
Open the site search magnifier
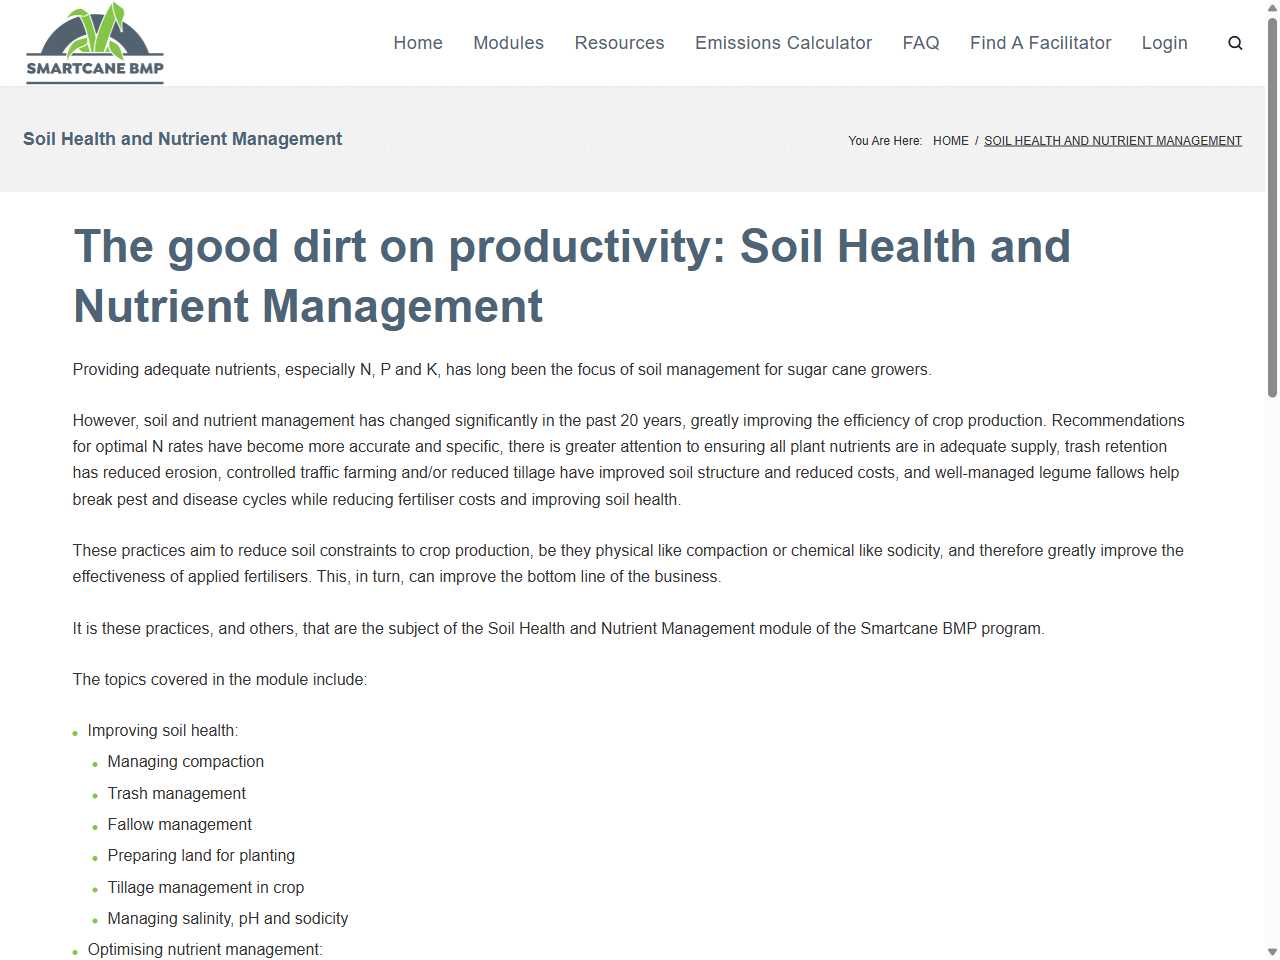point(1235,43)
